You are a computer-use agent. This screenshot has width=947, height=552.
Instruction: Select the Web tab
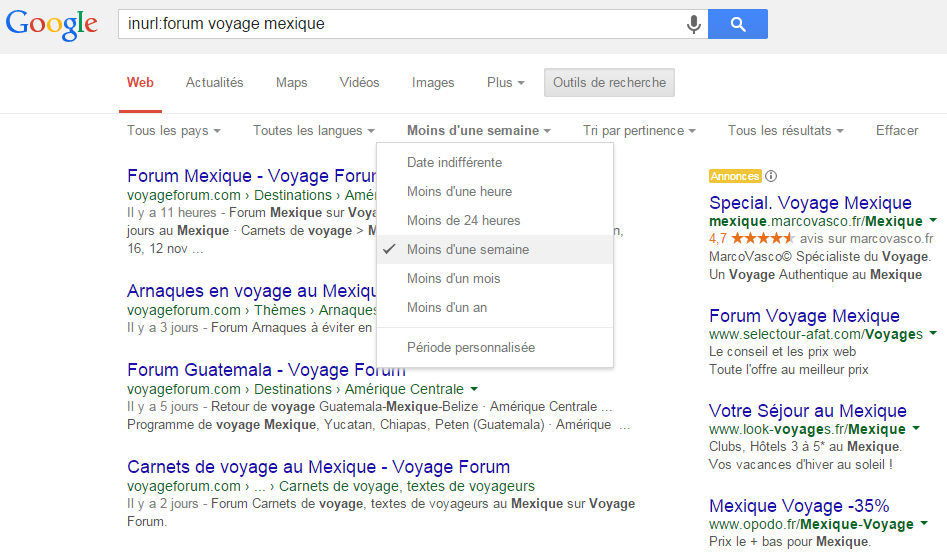(x=140, y=83)
